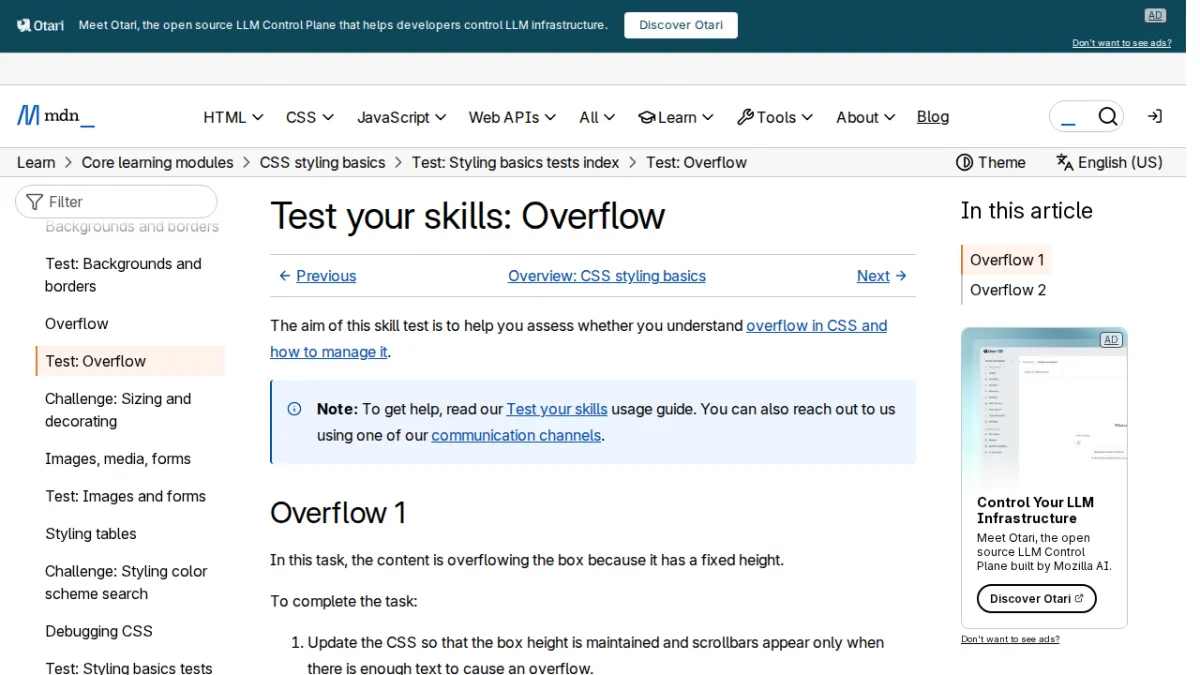The image size is (1200, 675).
Task: Click CSS styling basics in the breadcrumb
Action: coord(323,162)
